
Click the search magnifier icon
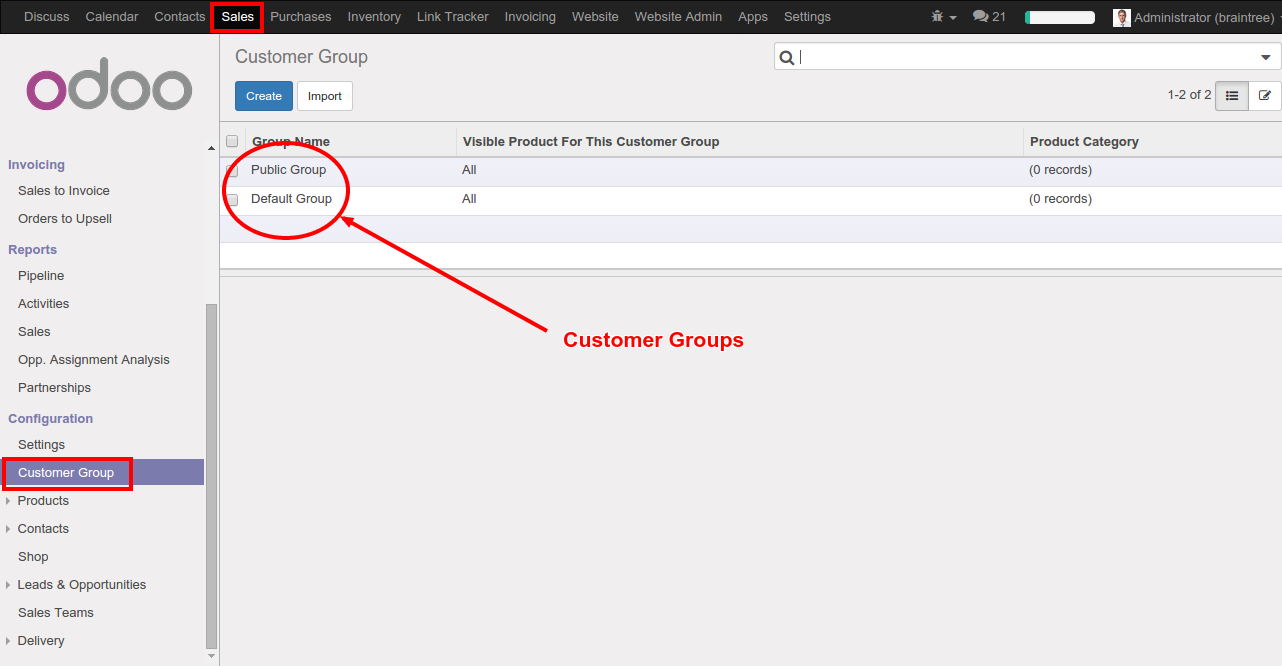pos(786,56)
